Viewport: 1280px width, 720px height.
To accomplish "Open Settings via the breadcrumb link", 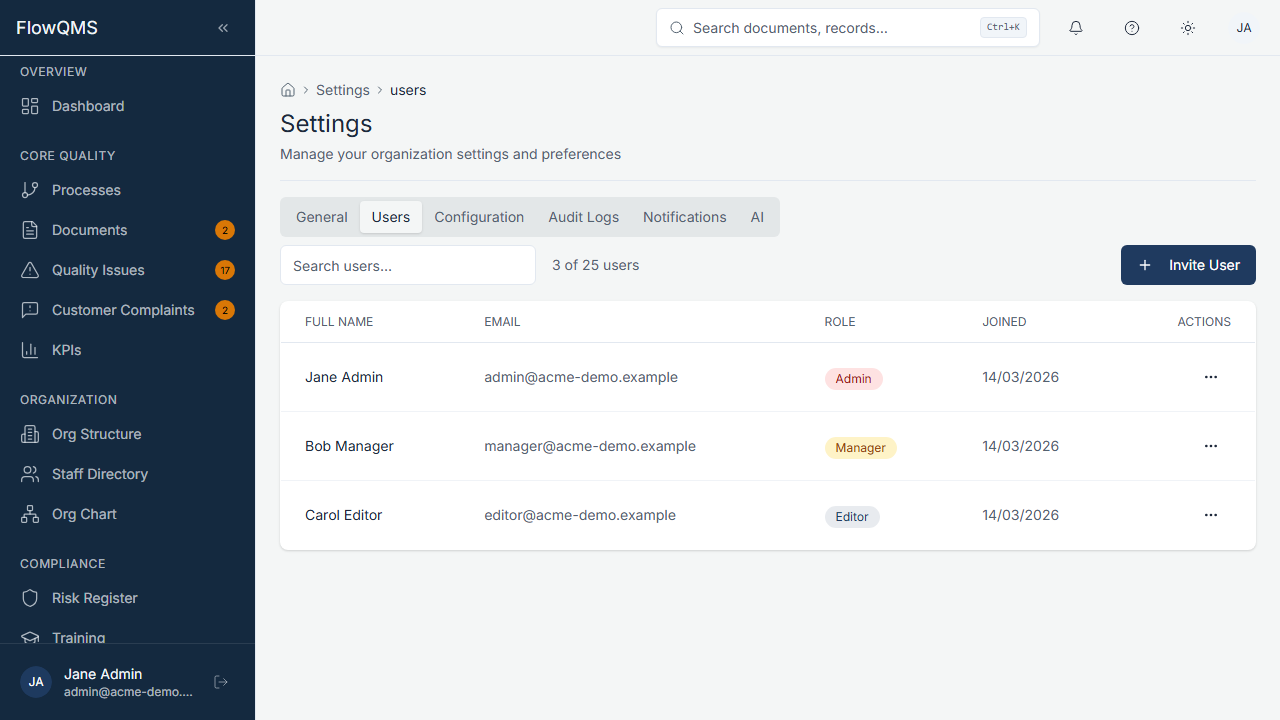I will point(343,90).
